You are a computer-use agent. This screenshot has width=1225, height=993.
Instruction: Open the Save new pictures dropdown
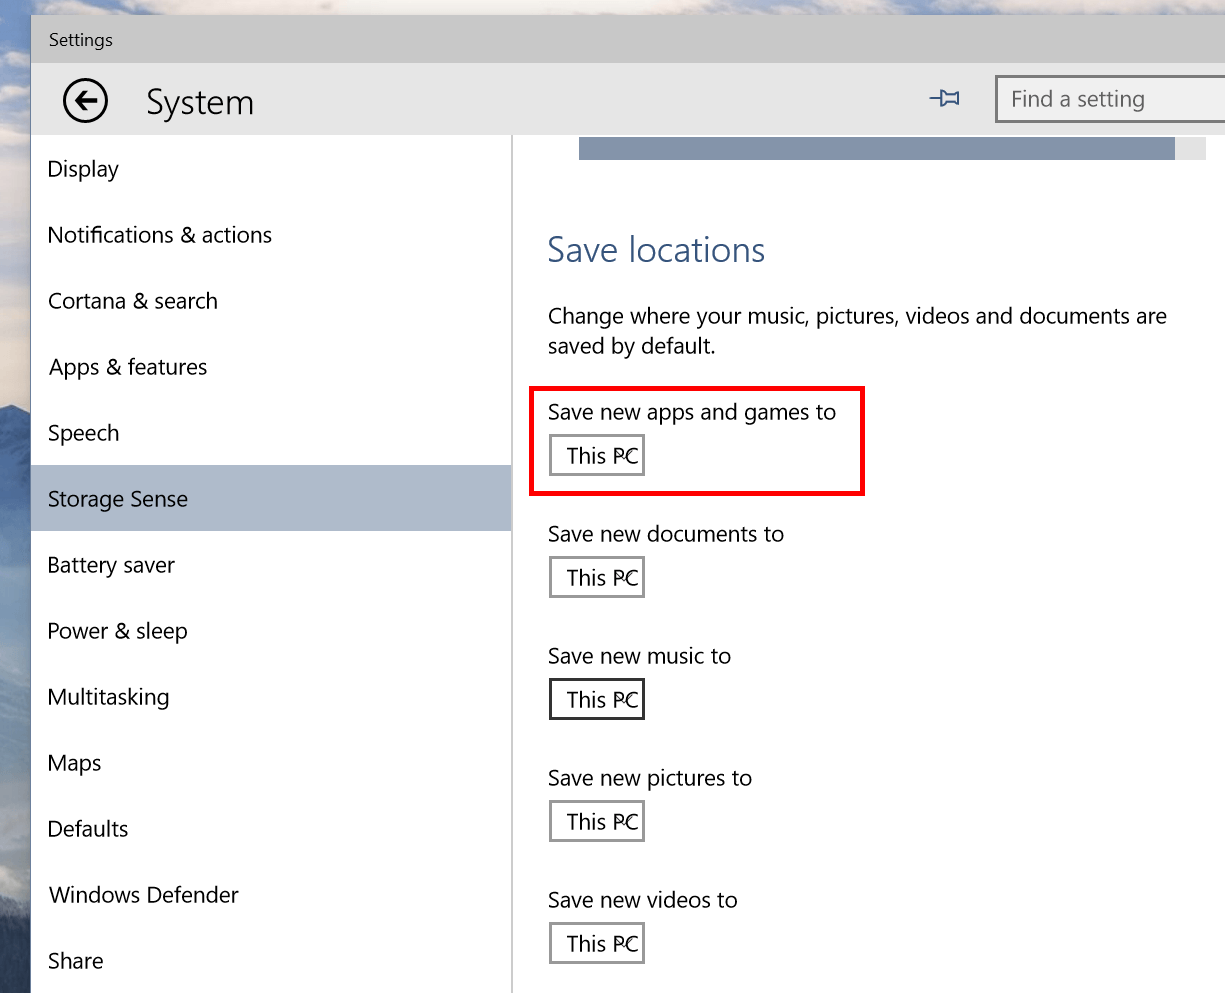[x=596, y=821]
